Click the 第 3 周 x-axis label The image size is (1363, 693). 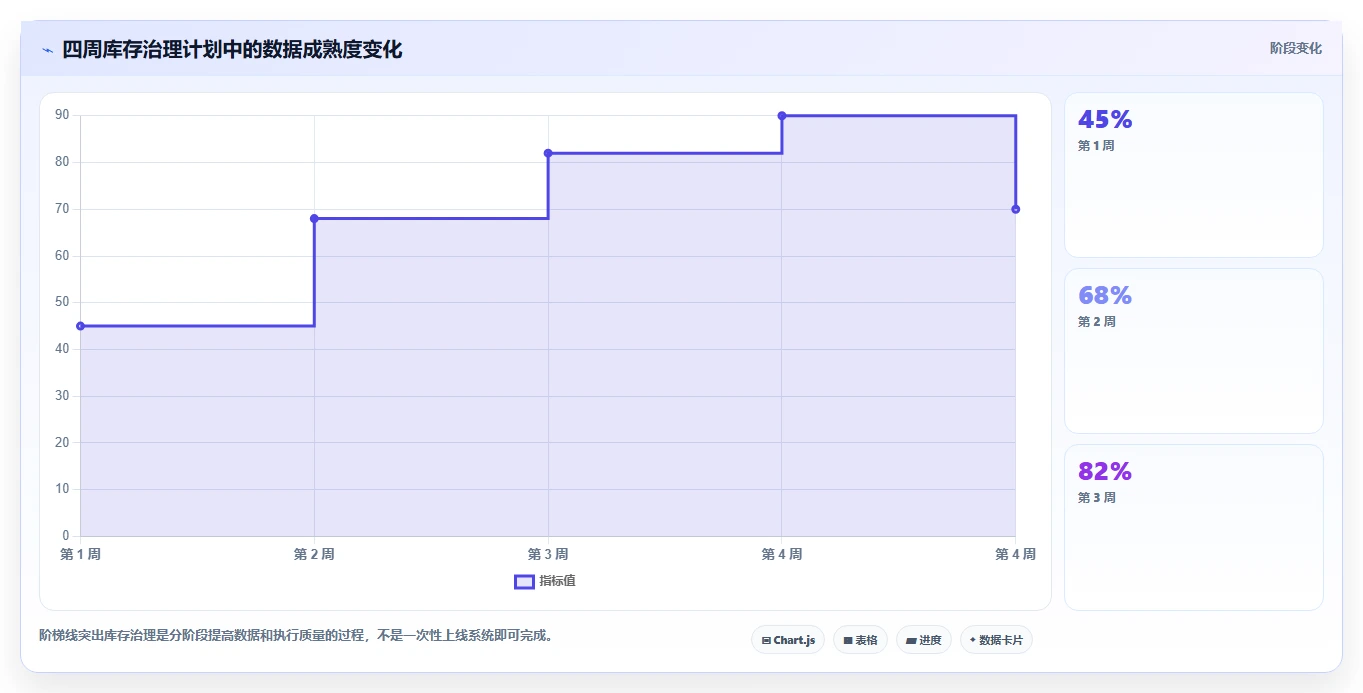pyautogui.click(x=548, y=554)
